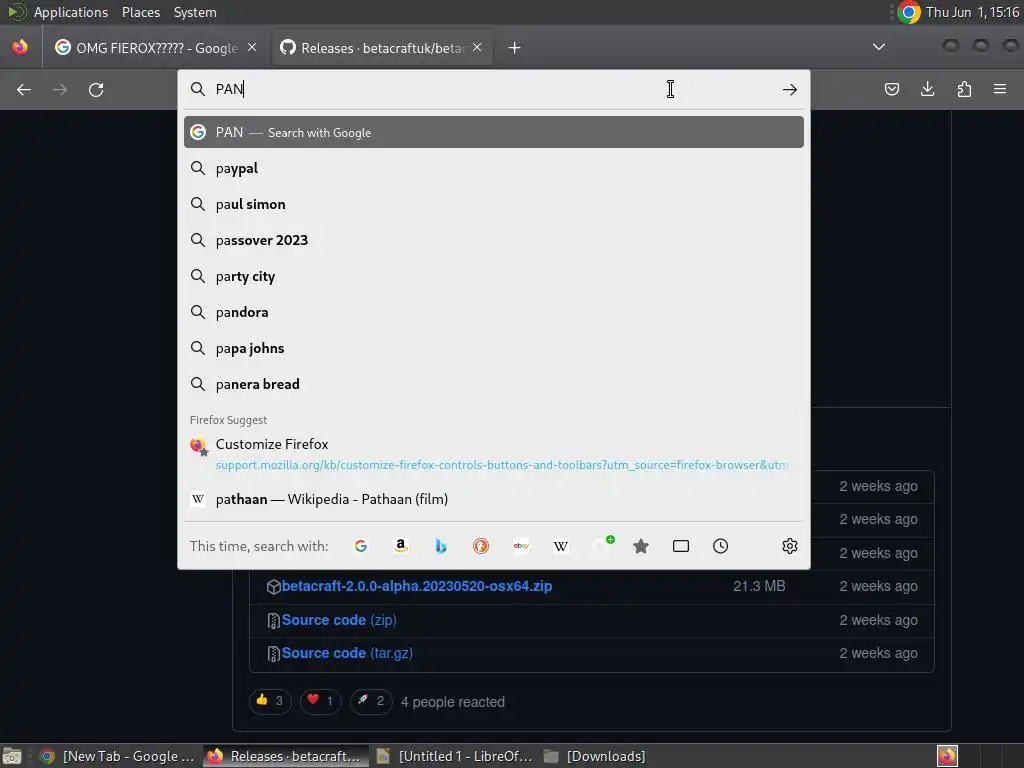Click the clock Thu Jun 1 15:16
This screenshot has height=768, width=1024.
pyautogui.click(x=972, y=12)
